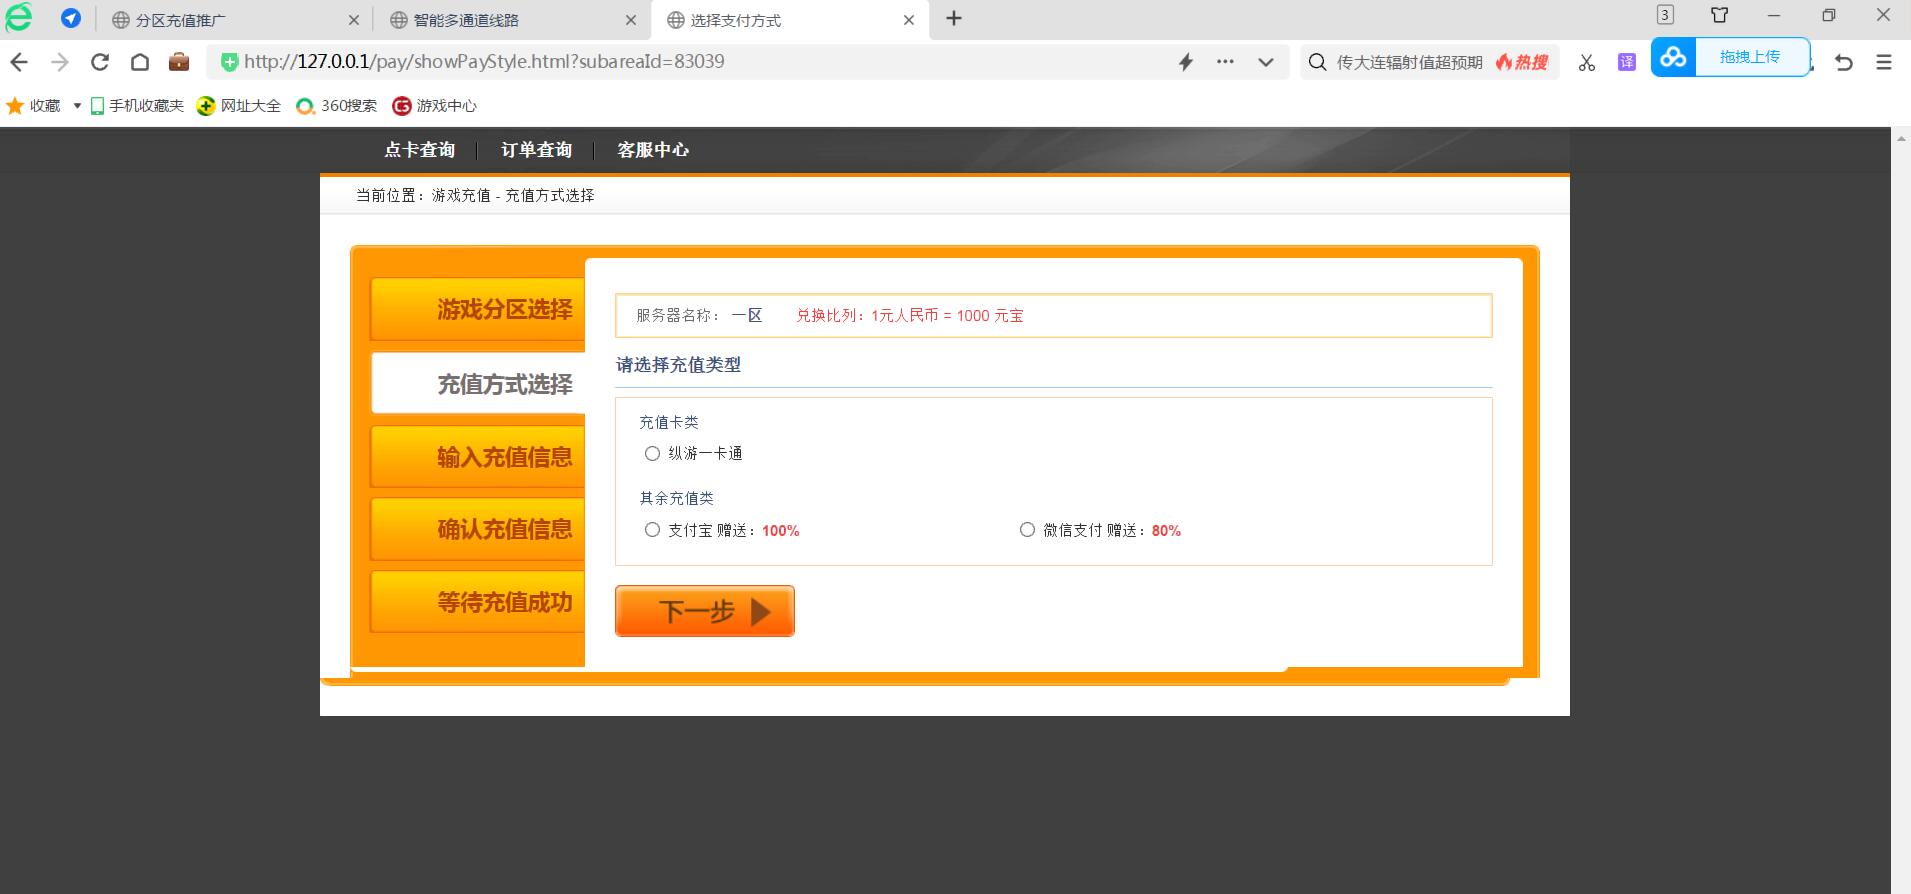Select 支付宝 payment radio button
Screen dimensions: 1911x894
652,530
